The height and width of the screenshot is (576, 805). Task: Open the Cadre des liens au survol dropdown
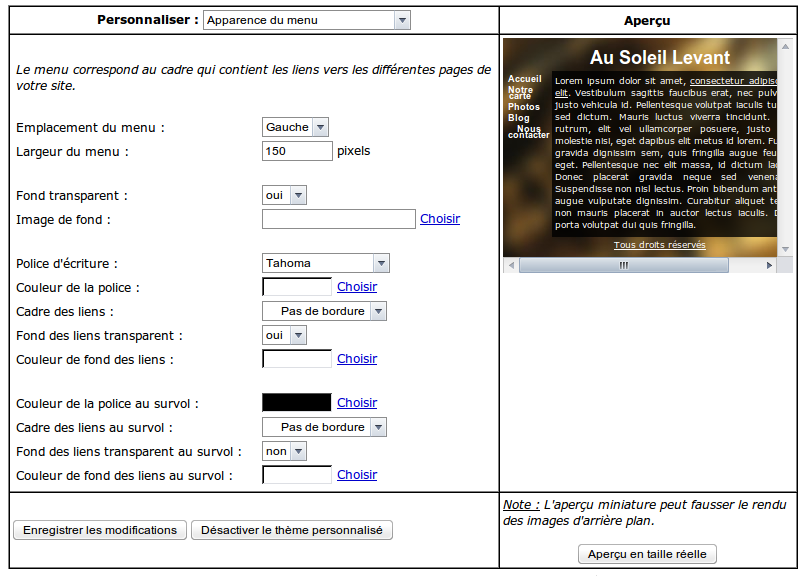point(324,427)
